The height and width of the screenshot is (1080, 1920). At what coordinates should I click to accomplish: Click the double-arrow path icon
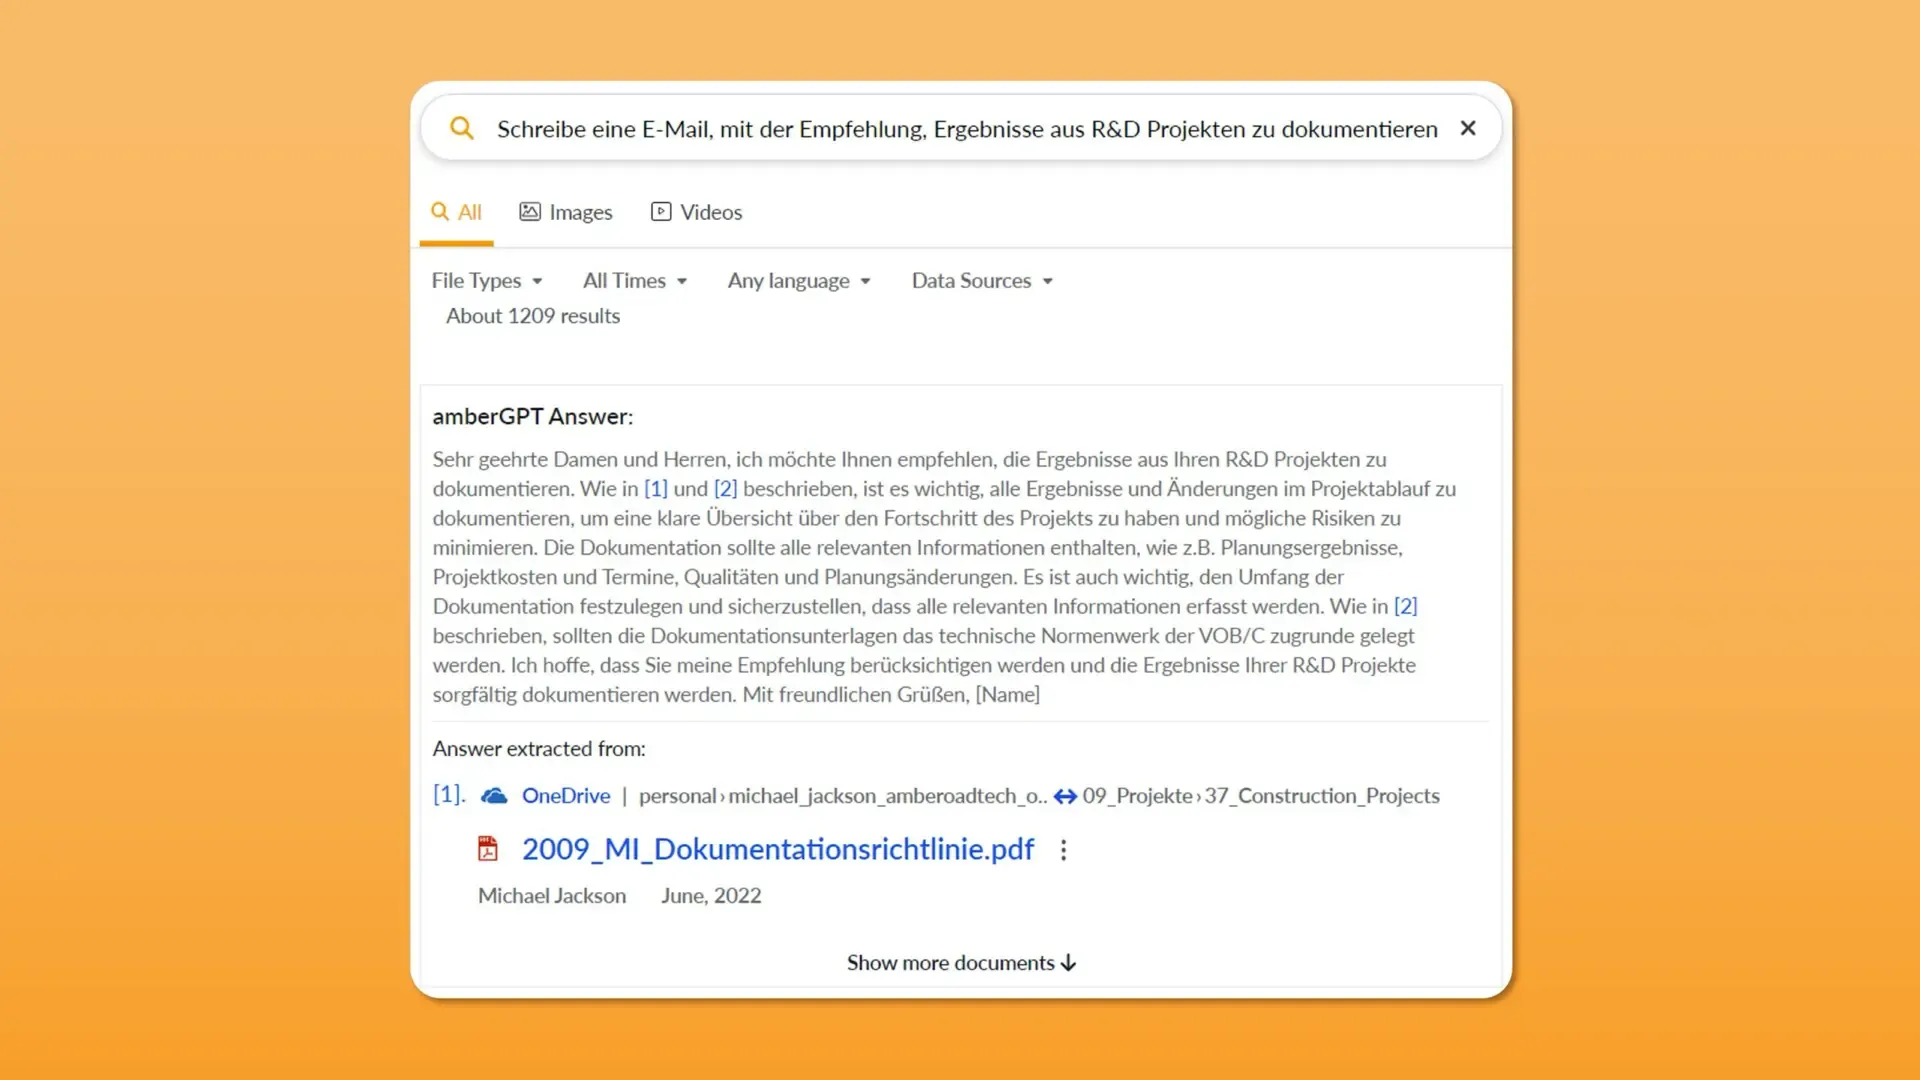(x=1065, y=796)
